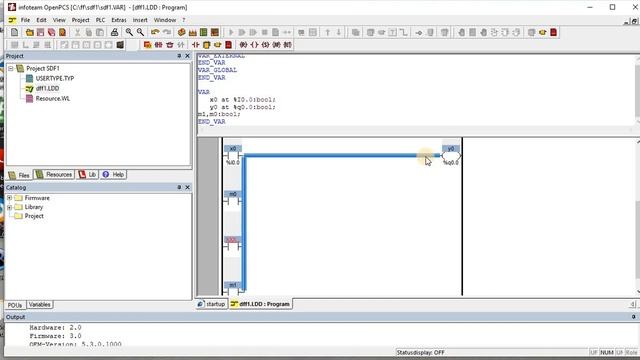
Task: Switch to the Variables tab
Action: pos(40,304)
